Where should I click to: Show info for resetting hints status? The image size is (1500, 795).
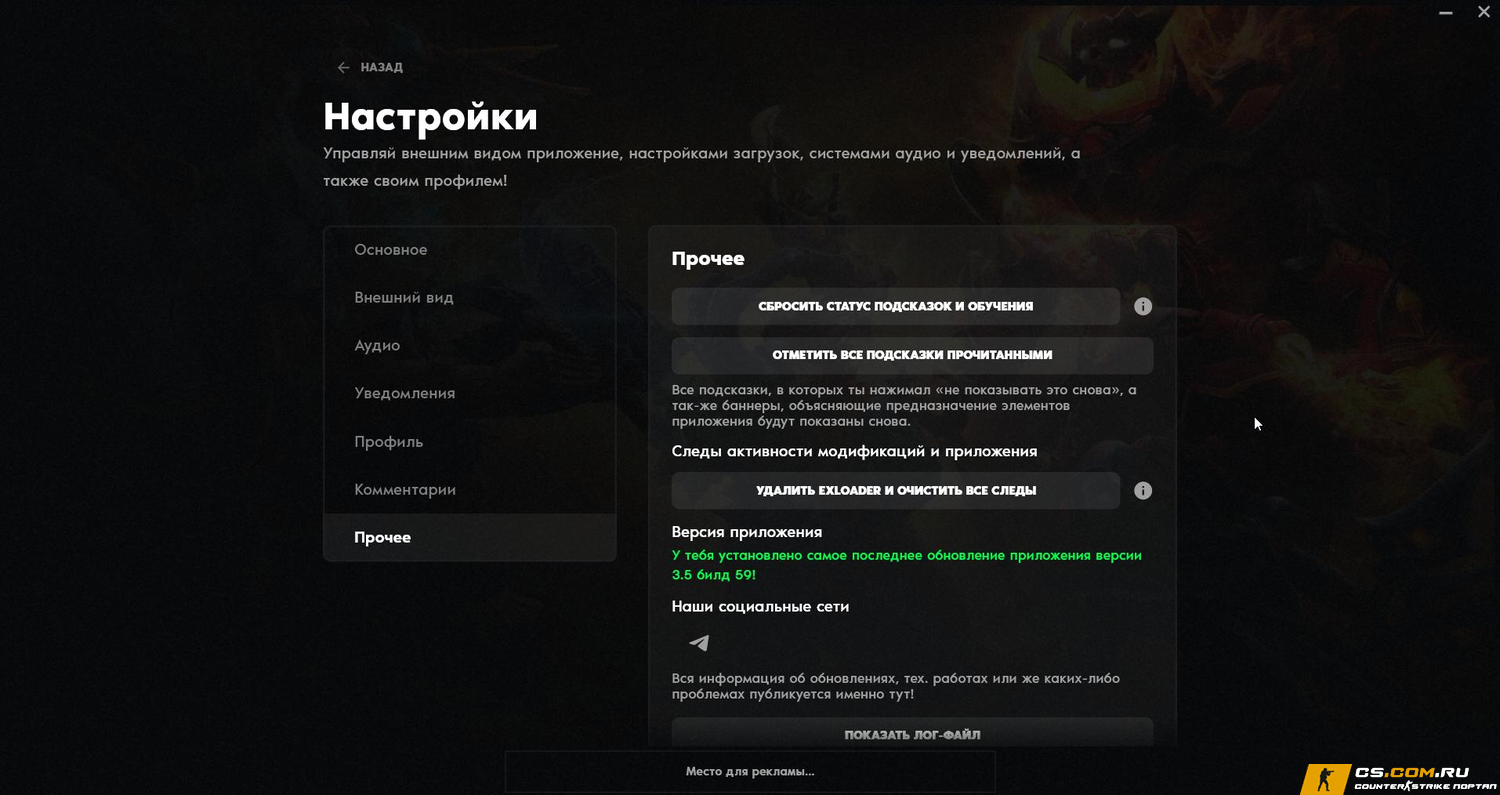pos(1143,306)
